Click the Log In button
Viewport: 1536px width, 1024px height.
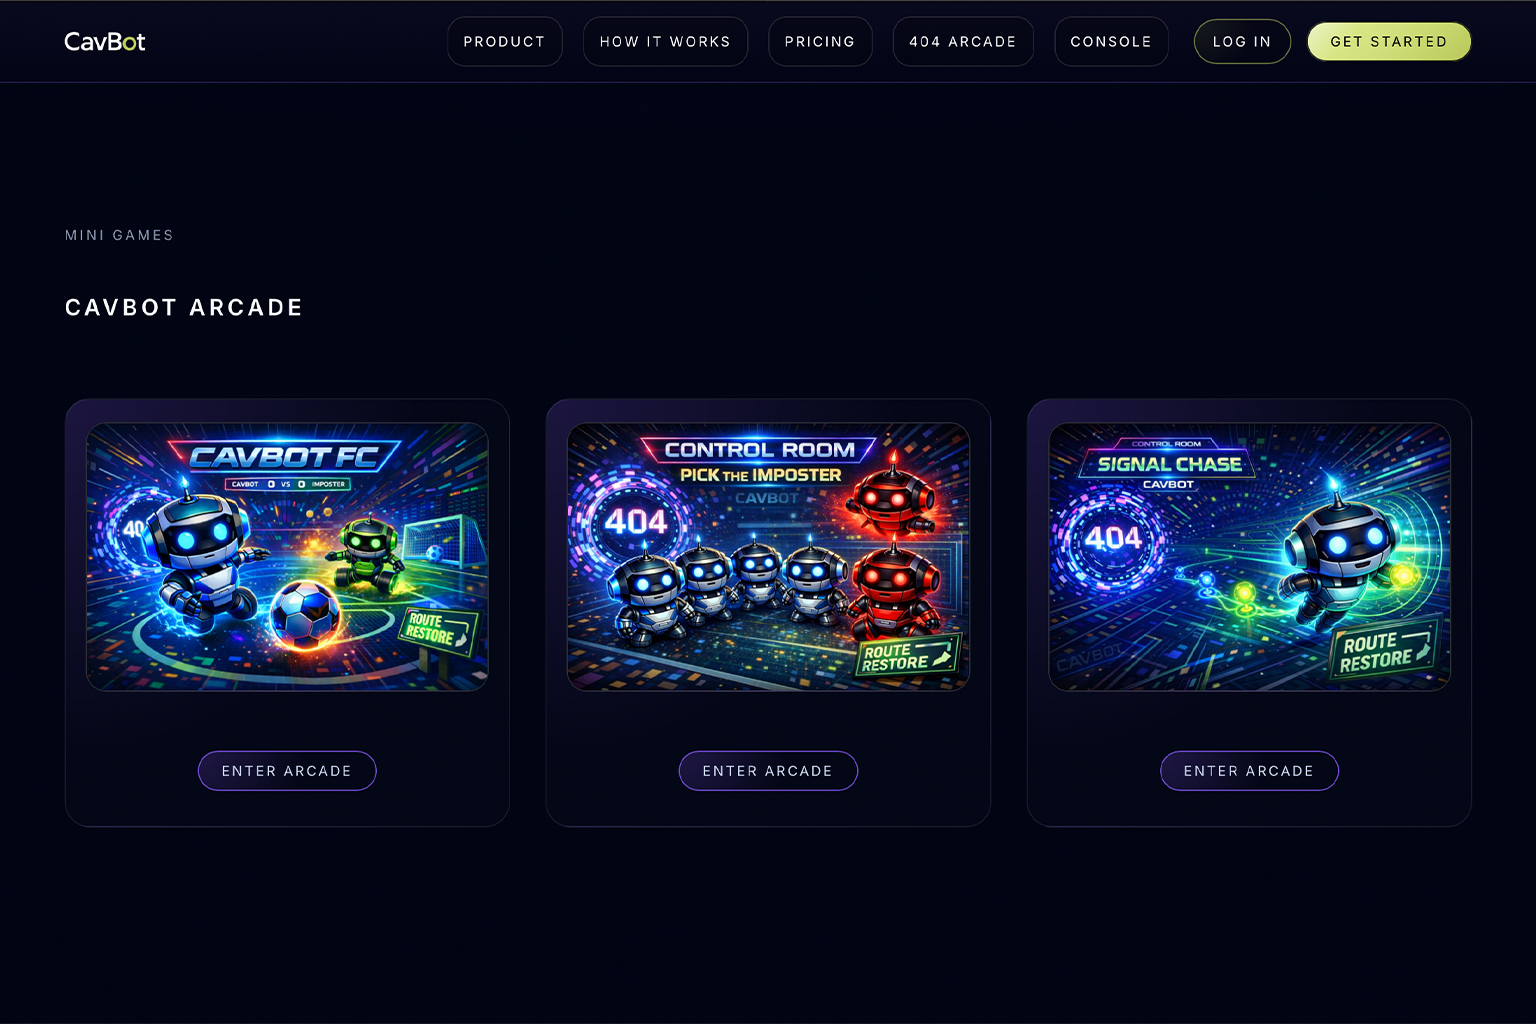pos(1242,42)
